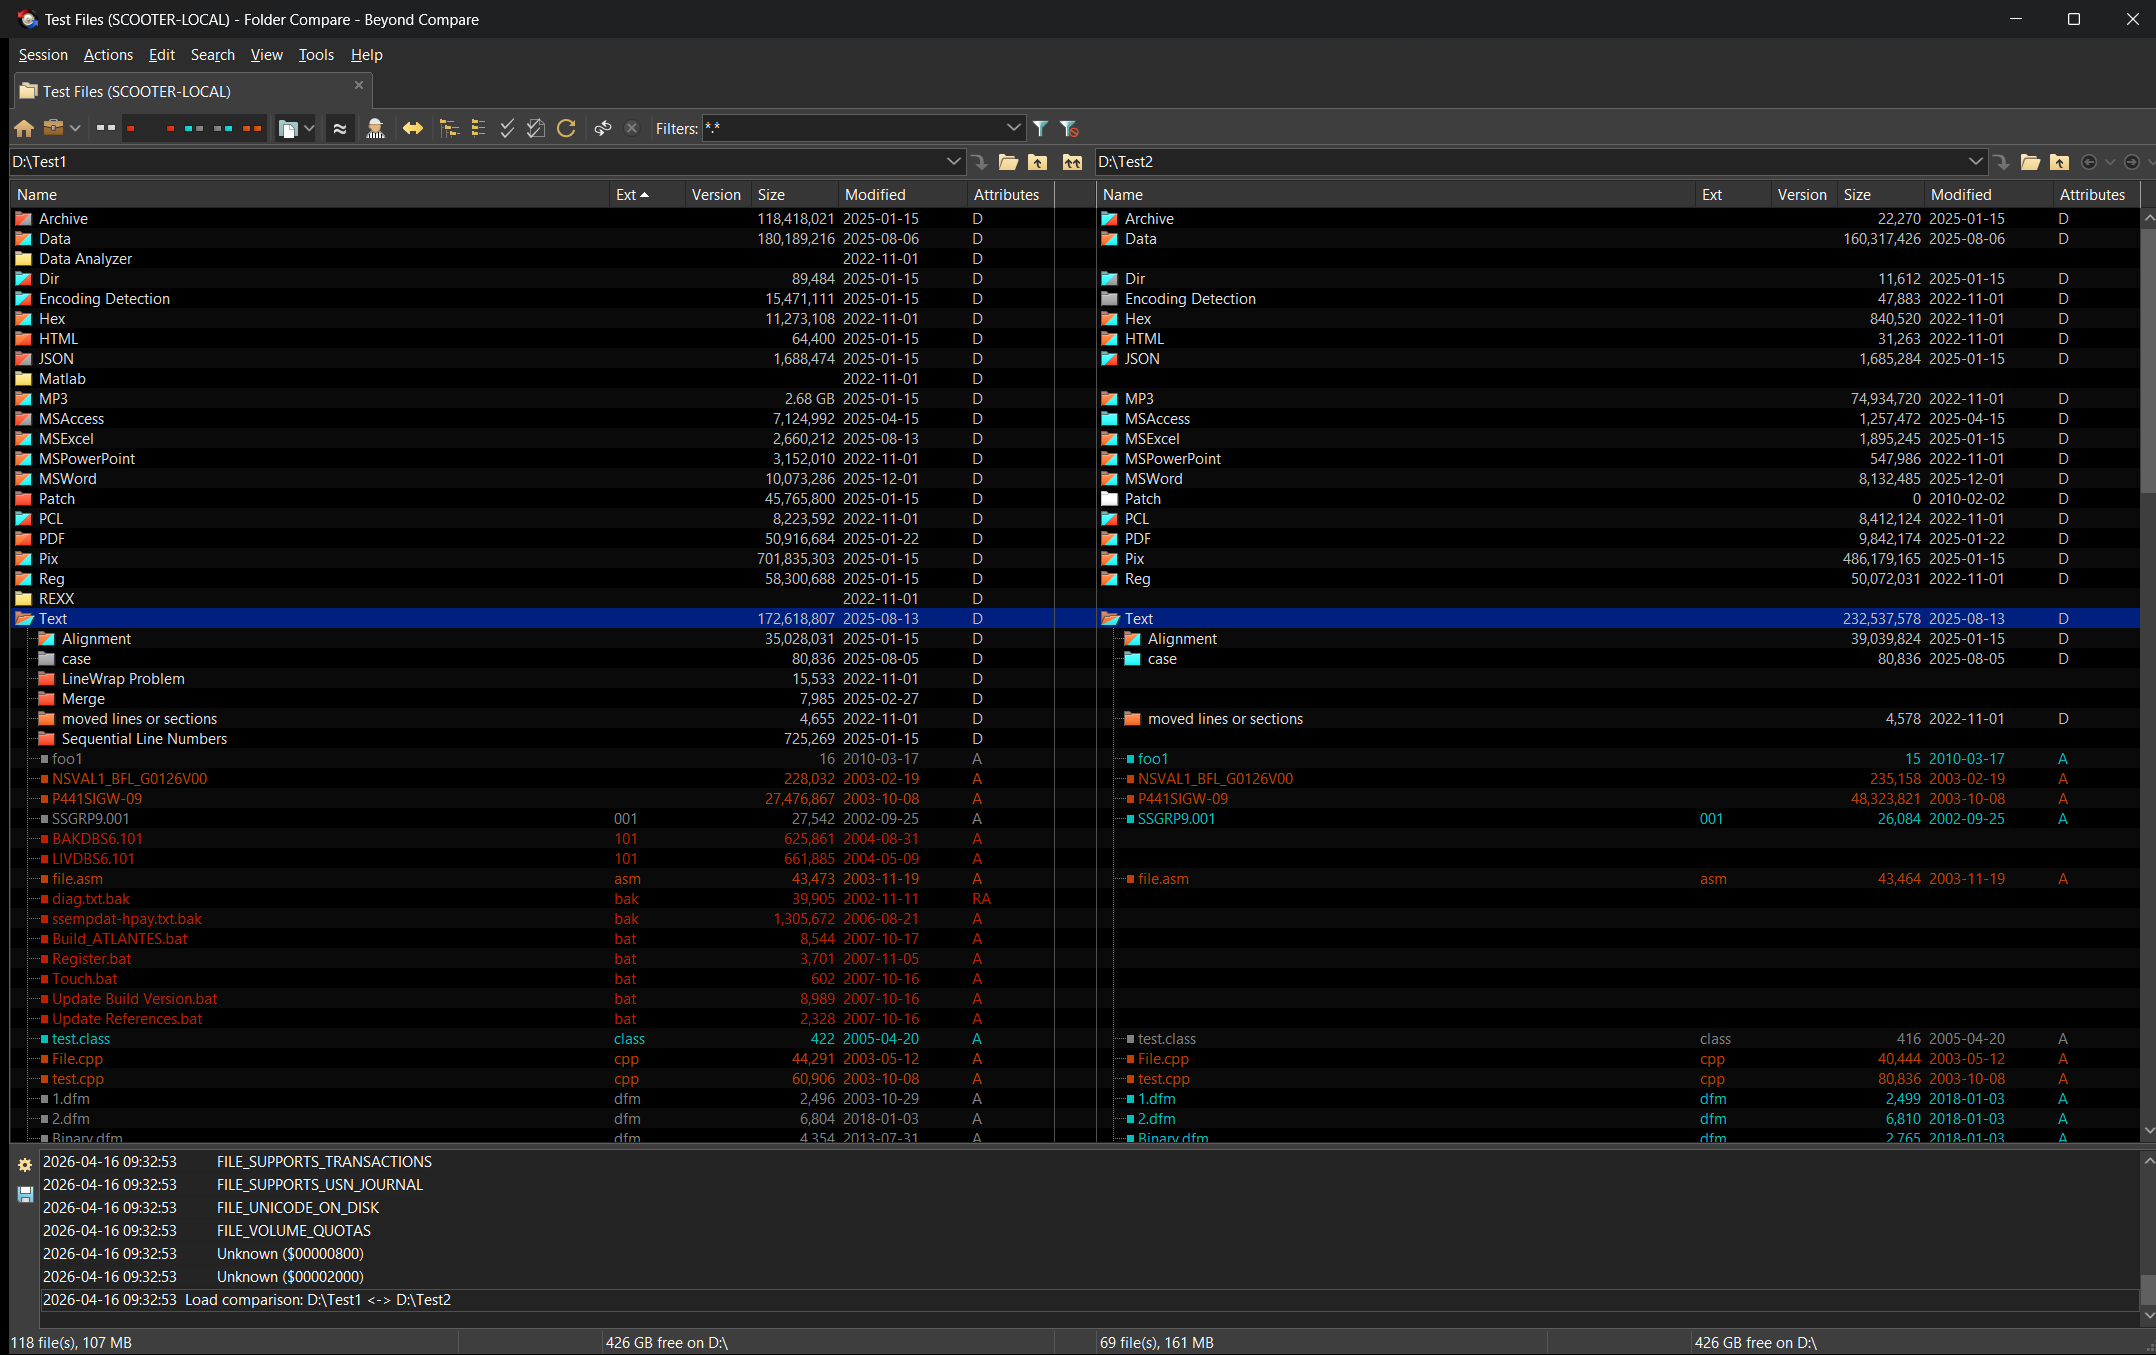Click the forward navigation arrow by D:\Test2
Image resolution: width=2156 pixels, height=1355 pixels.
(x=2131, y=162)
